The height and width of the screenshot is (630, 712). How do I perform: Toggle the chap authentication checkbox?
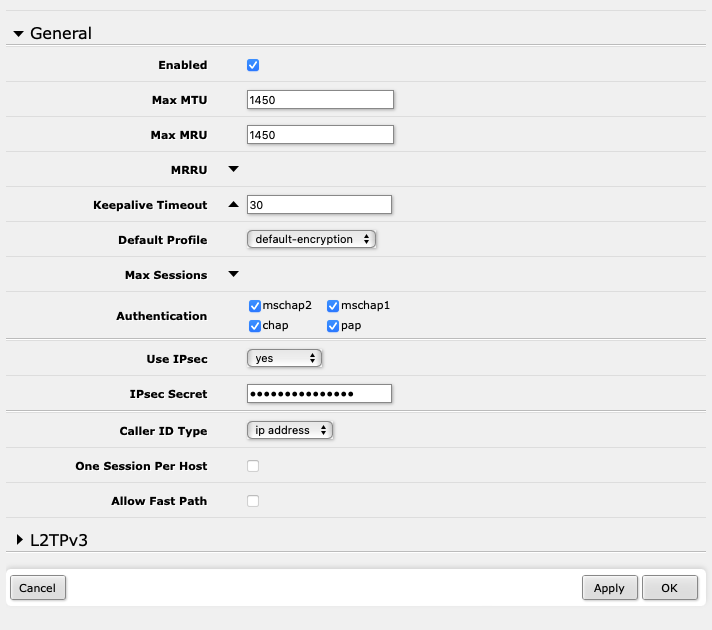[x=255, y=326]
